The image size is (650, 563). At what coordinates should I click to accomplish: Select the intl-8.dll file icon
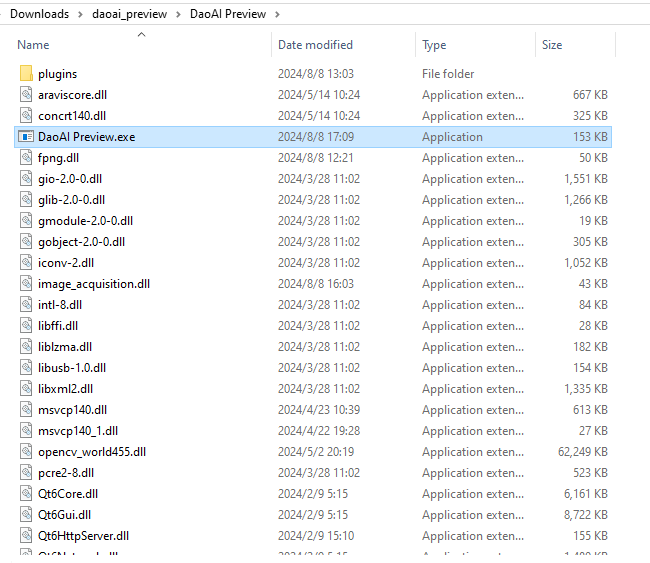[x=26, y=305]
